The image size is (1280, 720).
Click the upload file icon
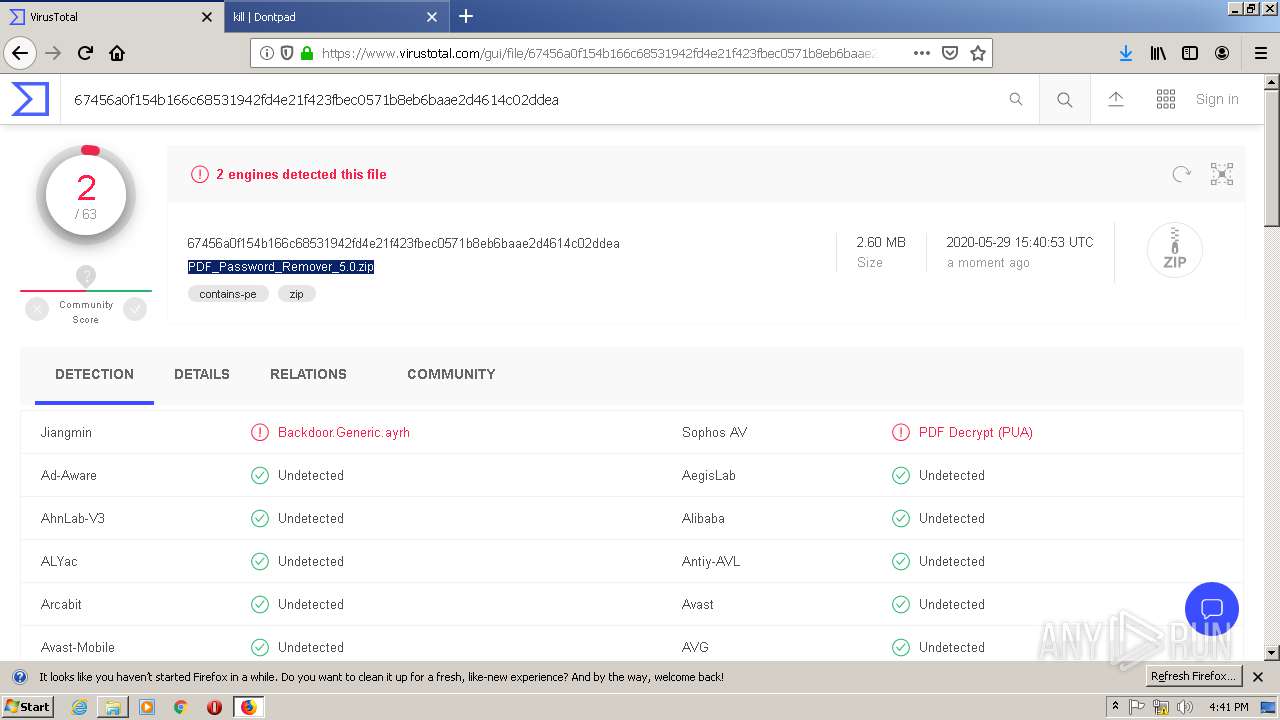coord(1116,99)
